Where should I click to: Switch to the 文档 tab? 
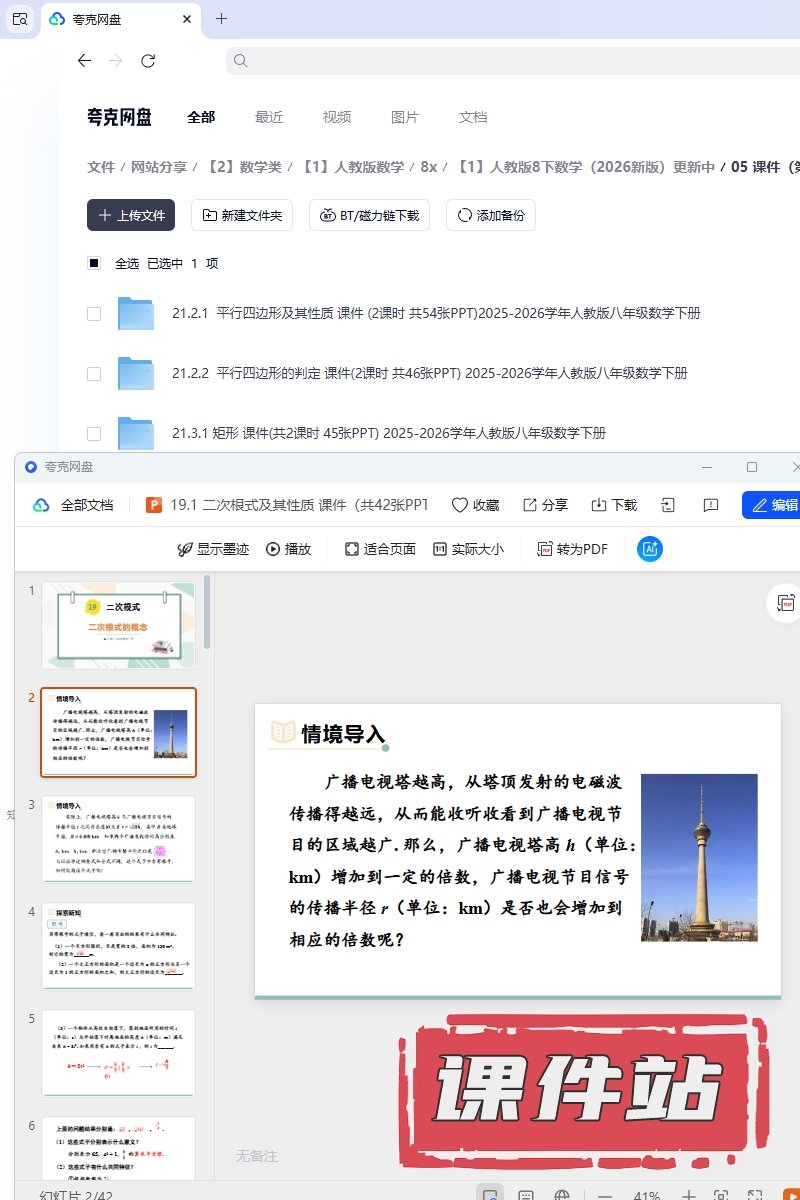tap(473, 117)
